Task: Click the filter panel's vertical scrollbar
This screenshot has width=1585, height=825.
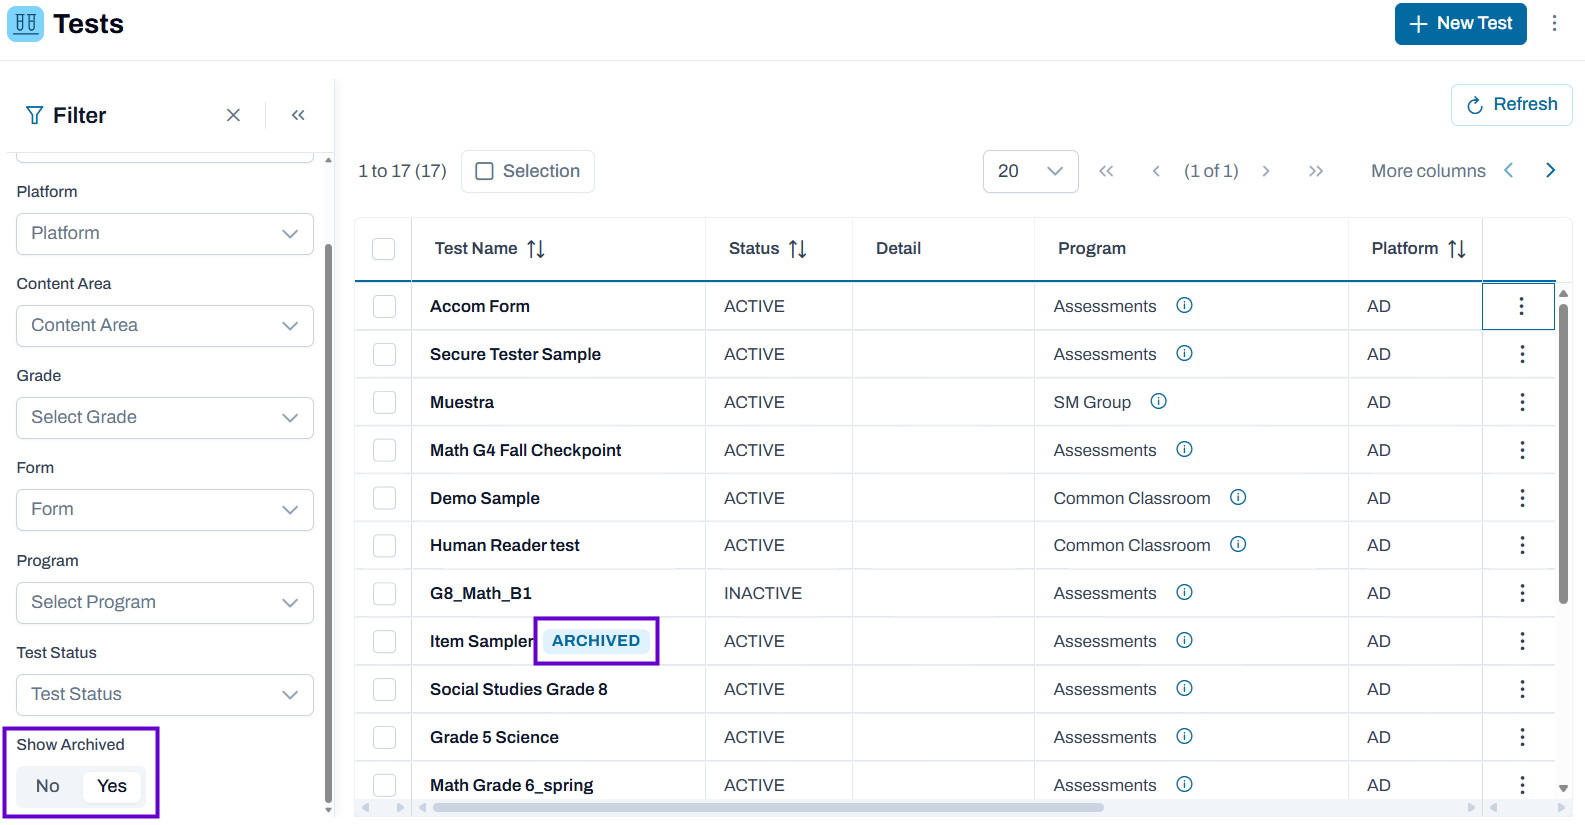Action: [328, 523]
